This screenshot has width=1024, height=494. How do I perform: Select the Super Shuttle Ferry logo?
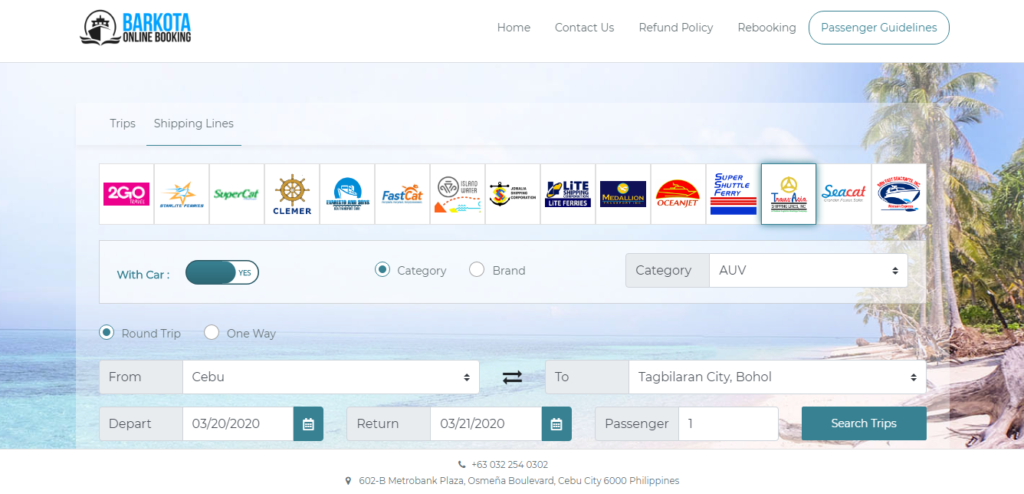733,194
